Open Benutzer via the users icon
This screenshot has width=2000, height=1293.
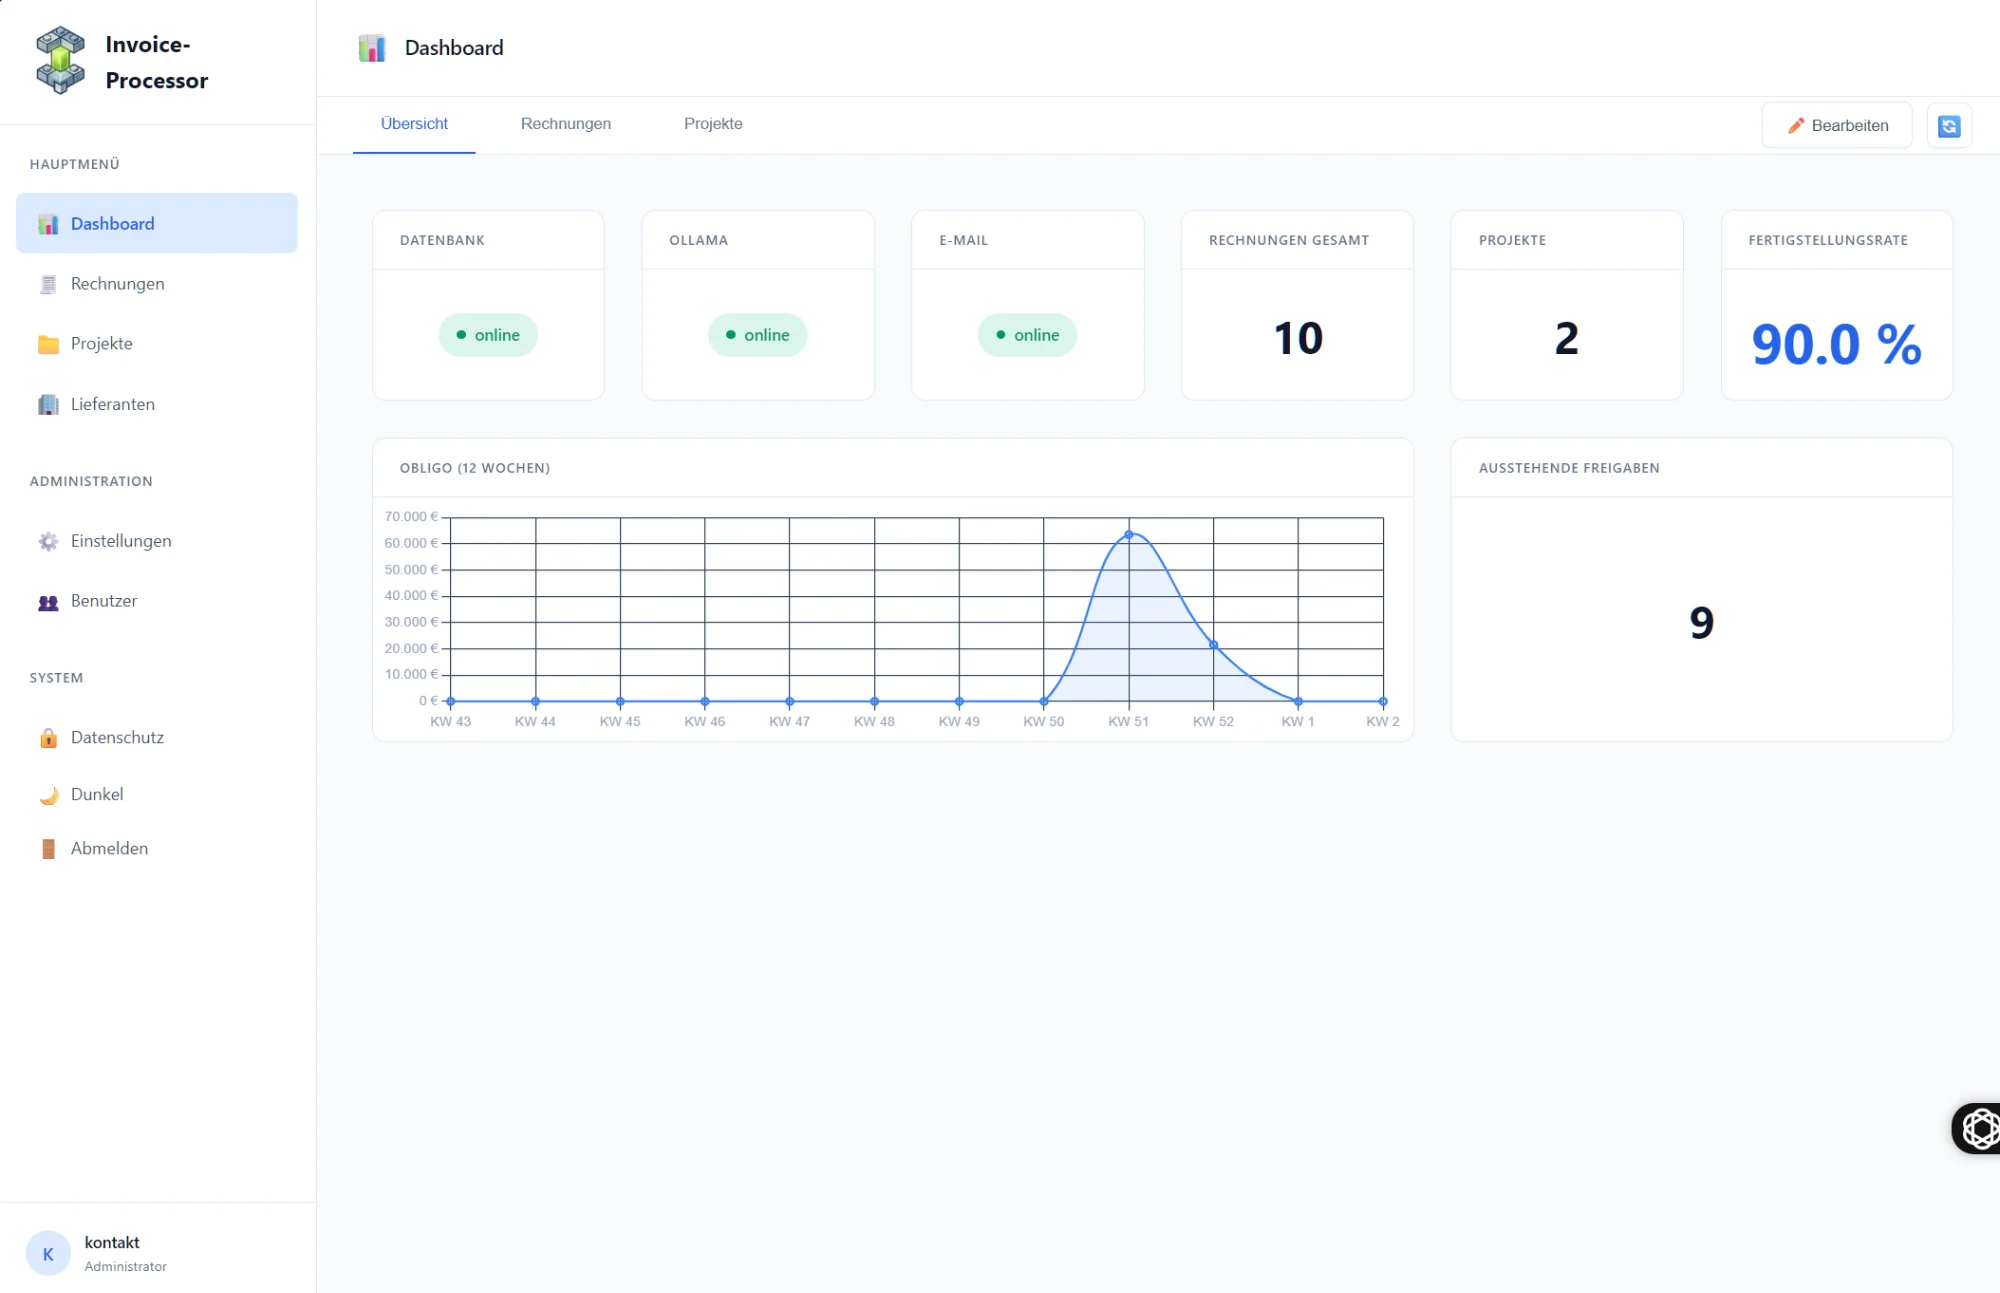[46, 600]
